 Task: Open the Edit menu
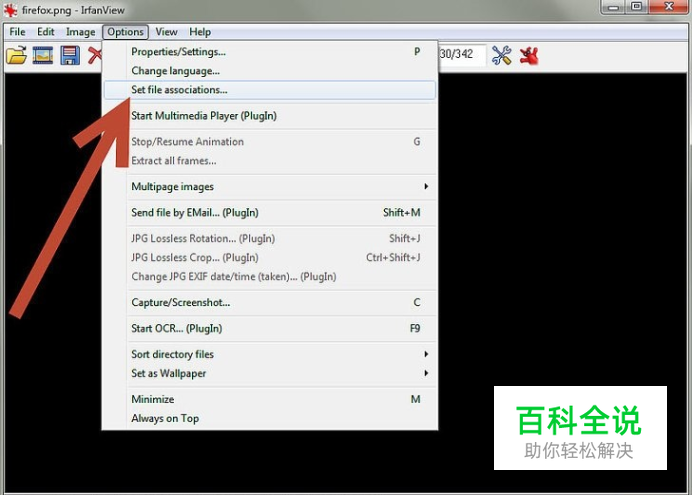45,32
